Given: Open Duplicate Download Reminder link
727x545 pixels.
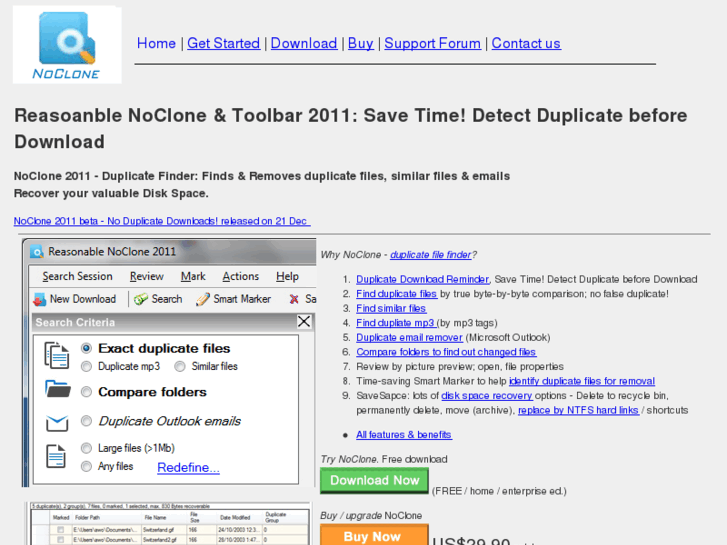Looking at the screenshot, I should [x=422, y=279].
